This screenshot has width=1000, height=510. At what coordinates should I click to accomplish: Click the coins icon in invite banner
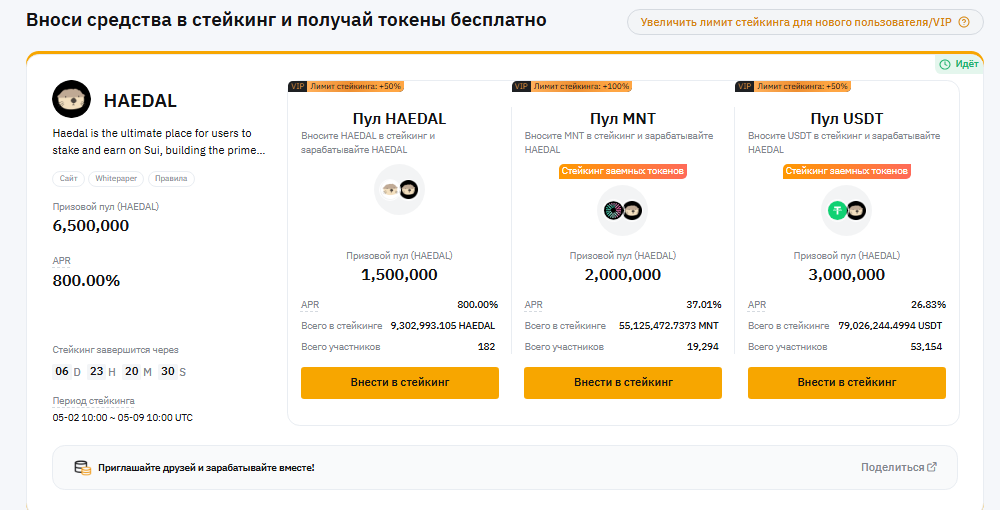tap(83, 467)
